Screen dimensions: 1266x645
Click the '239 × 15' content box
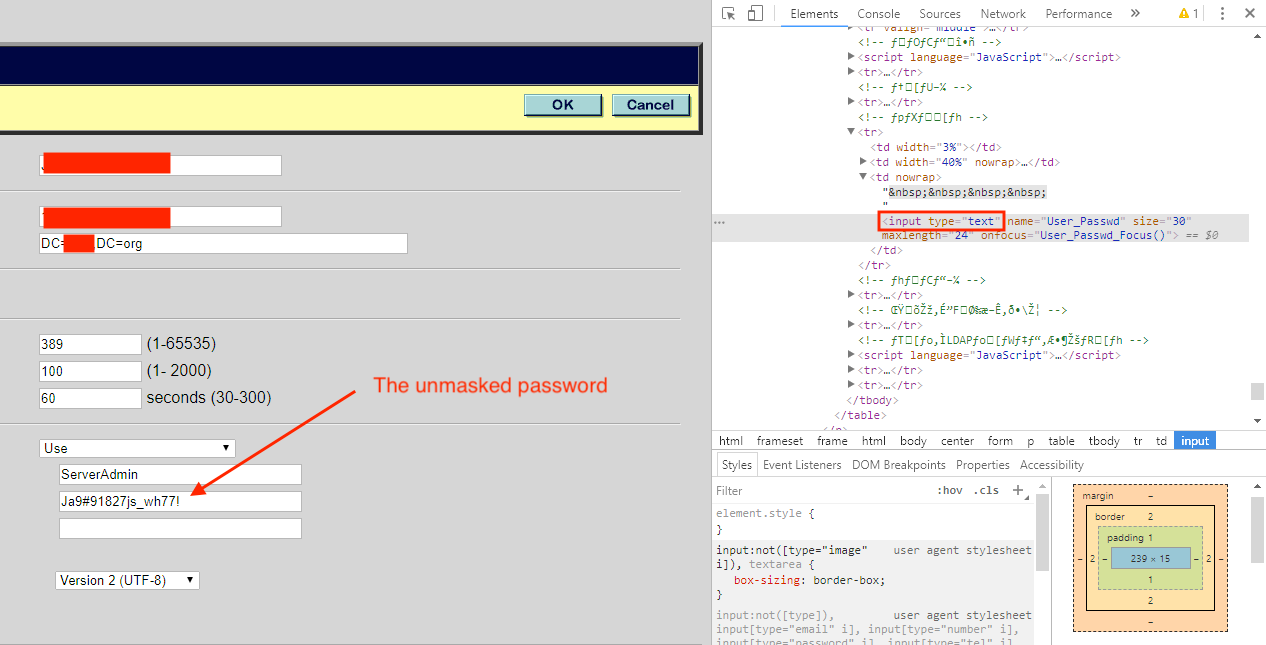coord(1150,558)
